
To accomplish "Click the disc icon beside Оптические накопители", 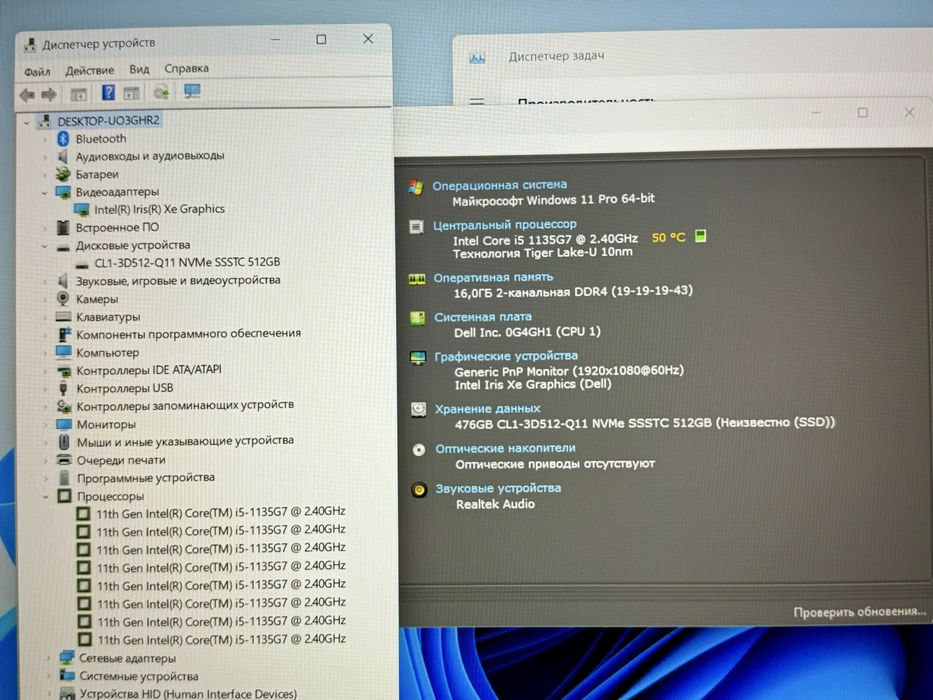I will (x=419, y=449).
